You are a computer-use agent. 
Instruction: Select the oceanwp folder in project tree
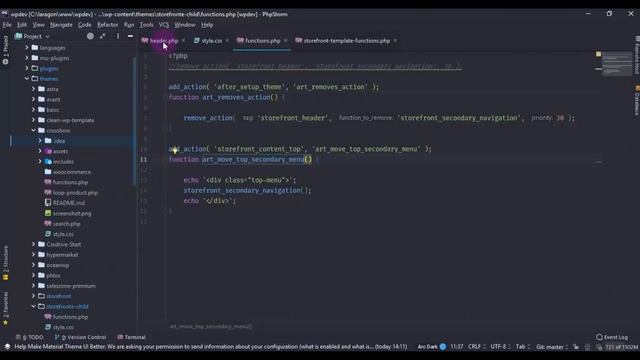(x=58, y=265)
